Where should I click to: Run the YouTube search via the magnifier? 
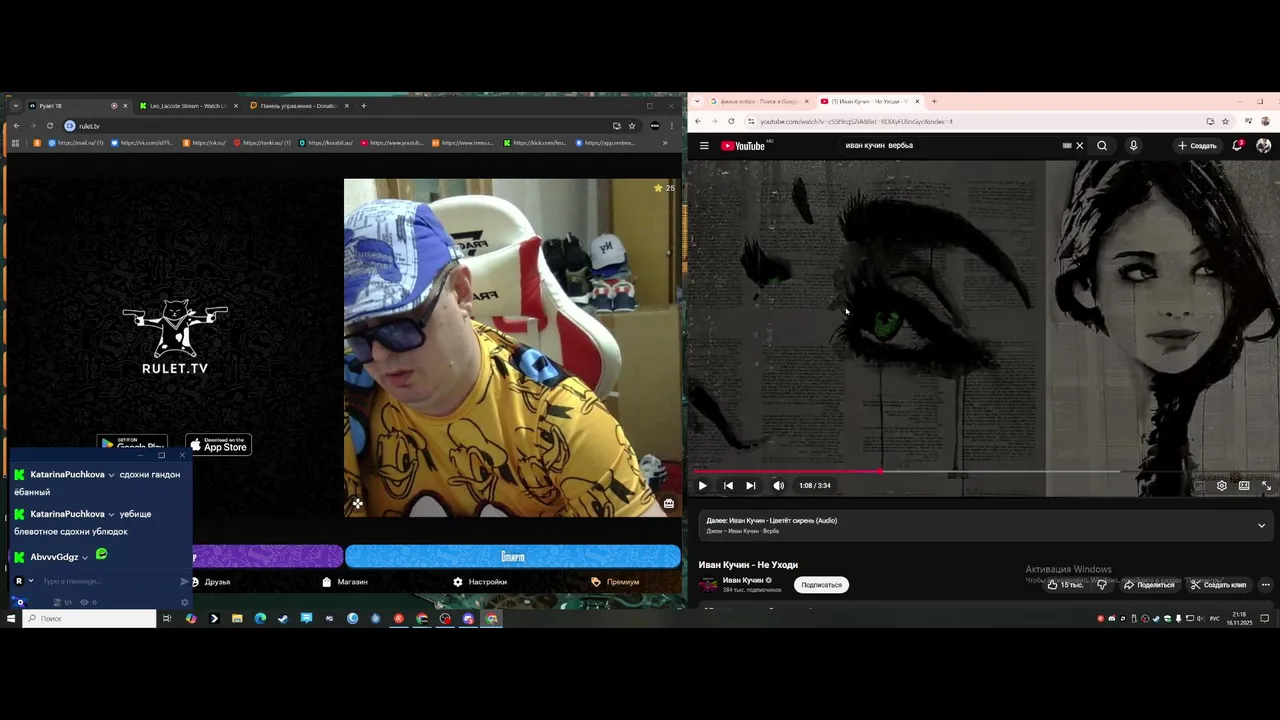[x=1102, y=146]
